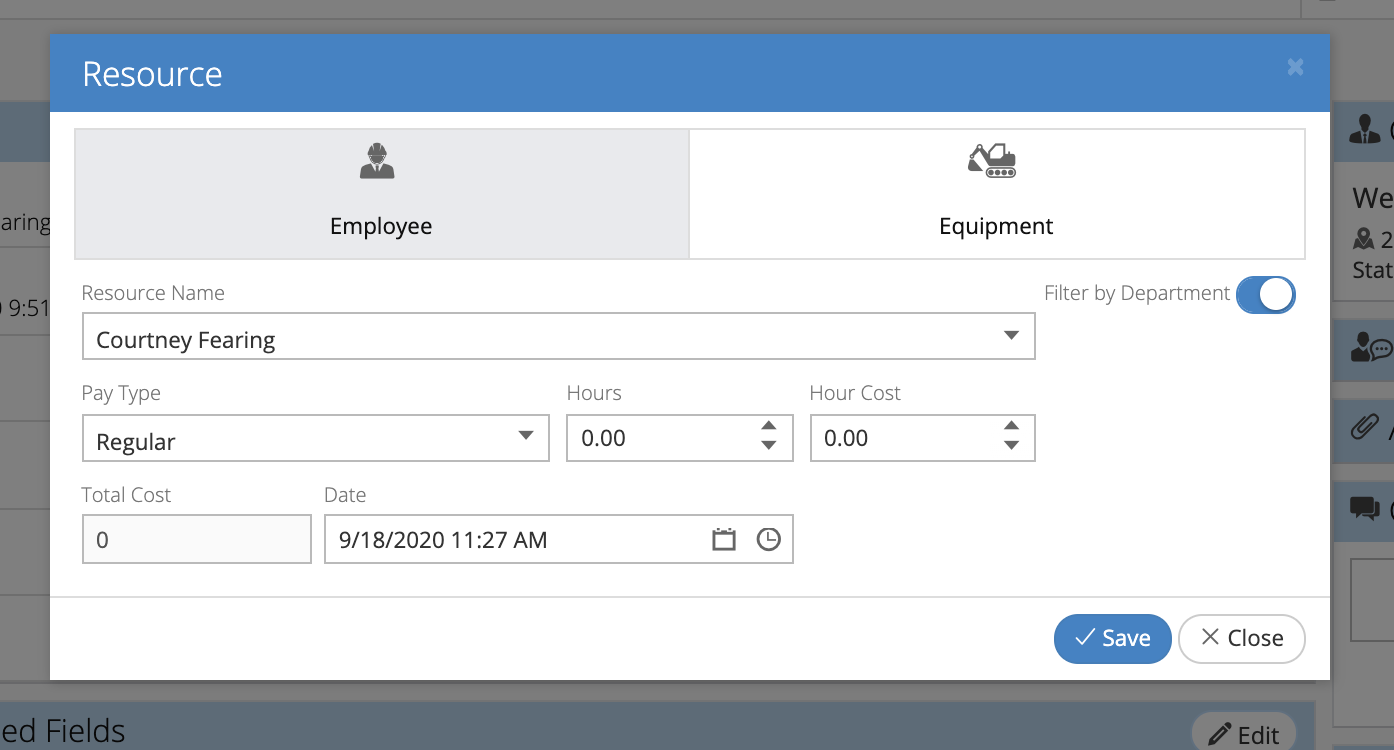
Task: Switch to the Equipment tab
Action: coord(997,194)
